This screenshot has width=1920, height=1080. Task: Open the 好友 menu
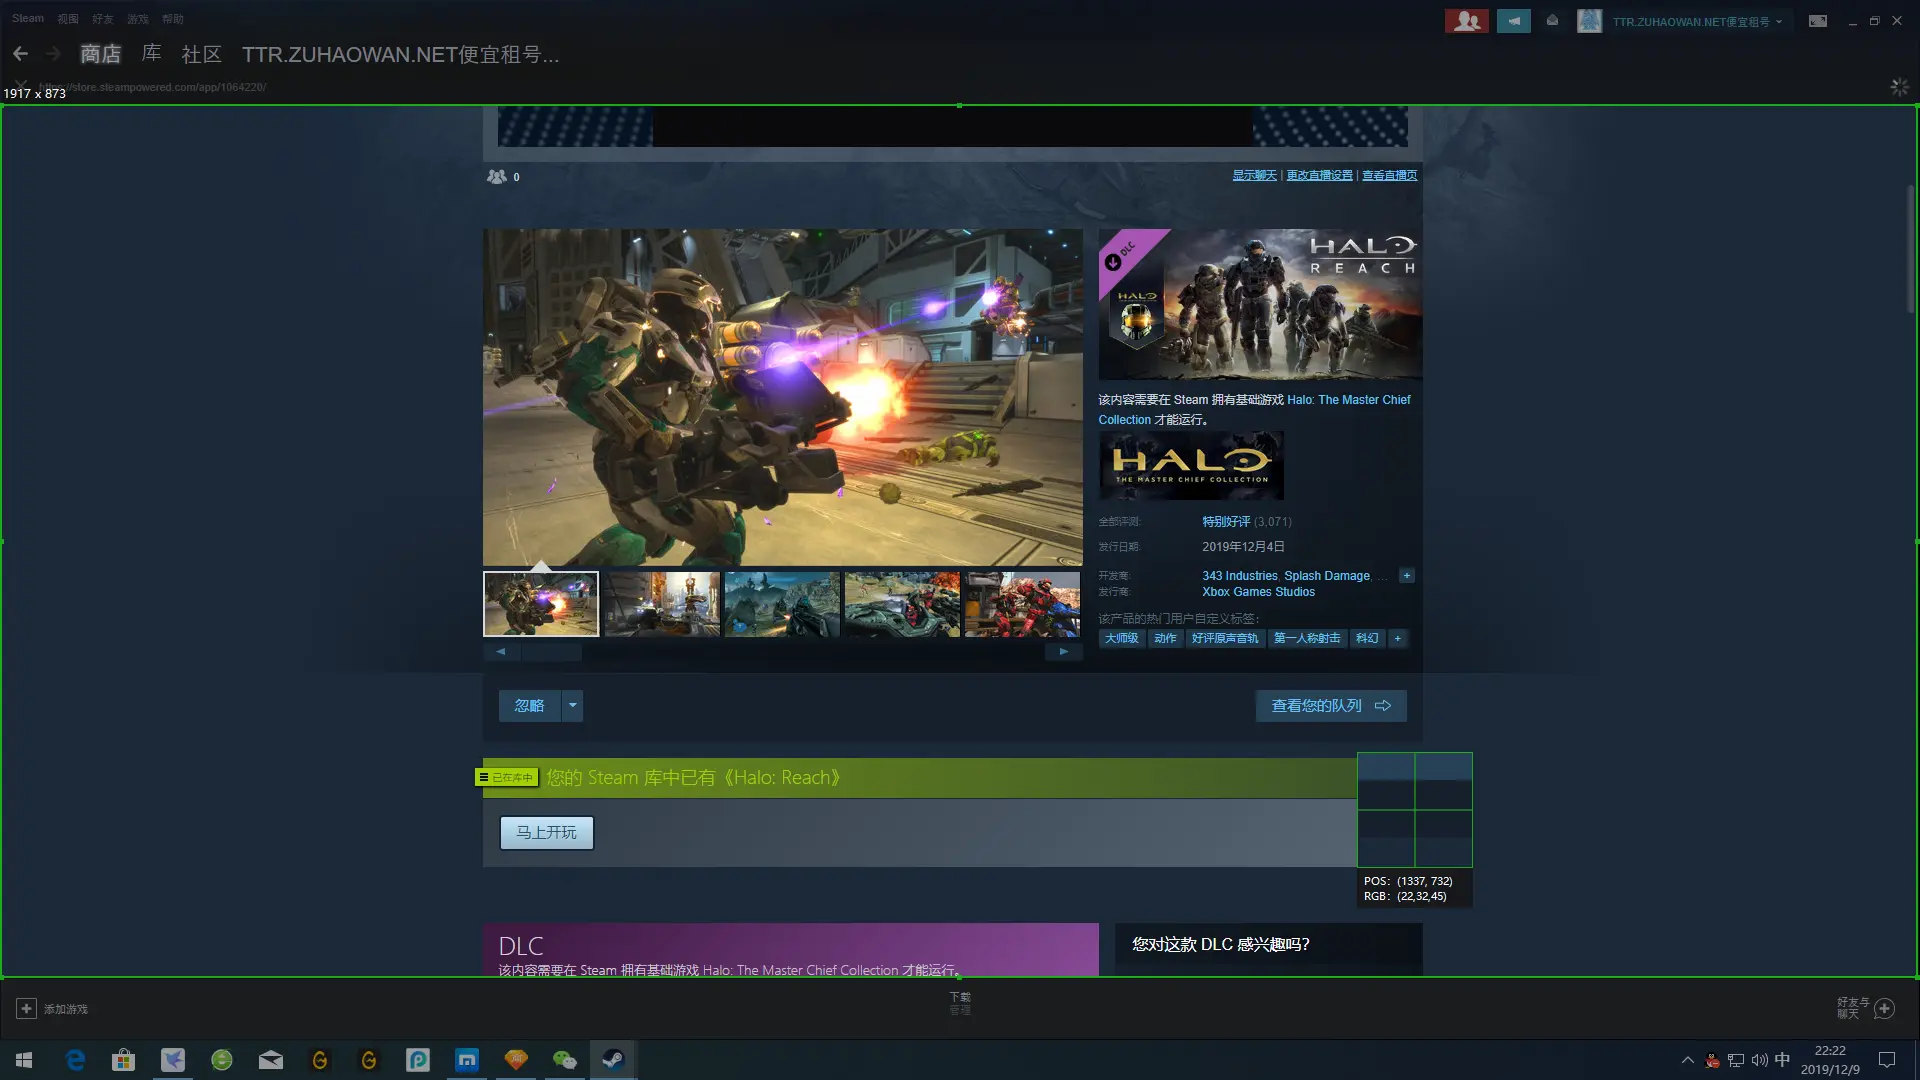[103, 18]
